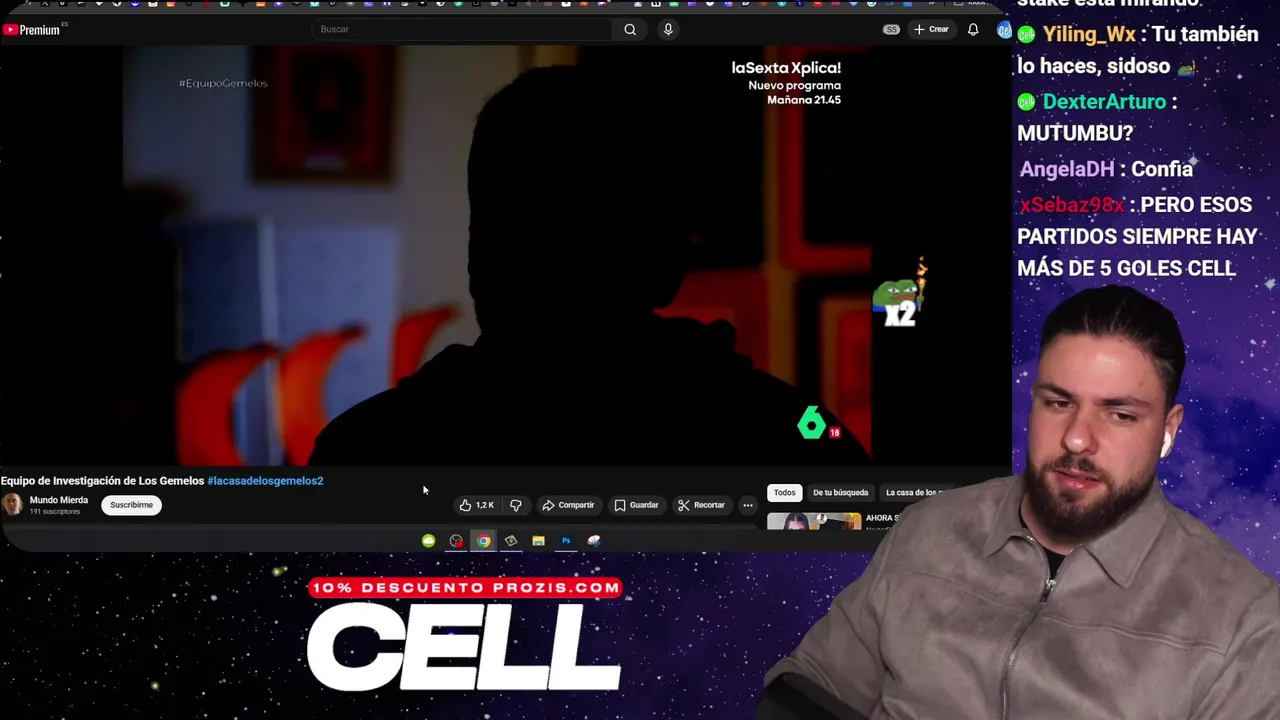Viewport: 1280px width, 720px height.
Task: Open the last taskbar app icon
Action: point(594,541)
